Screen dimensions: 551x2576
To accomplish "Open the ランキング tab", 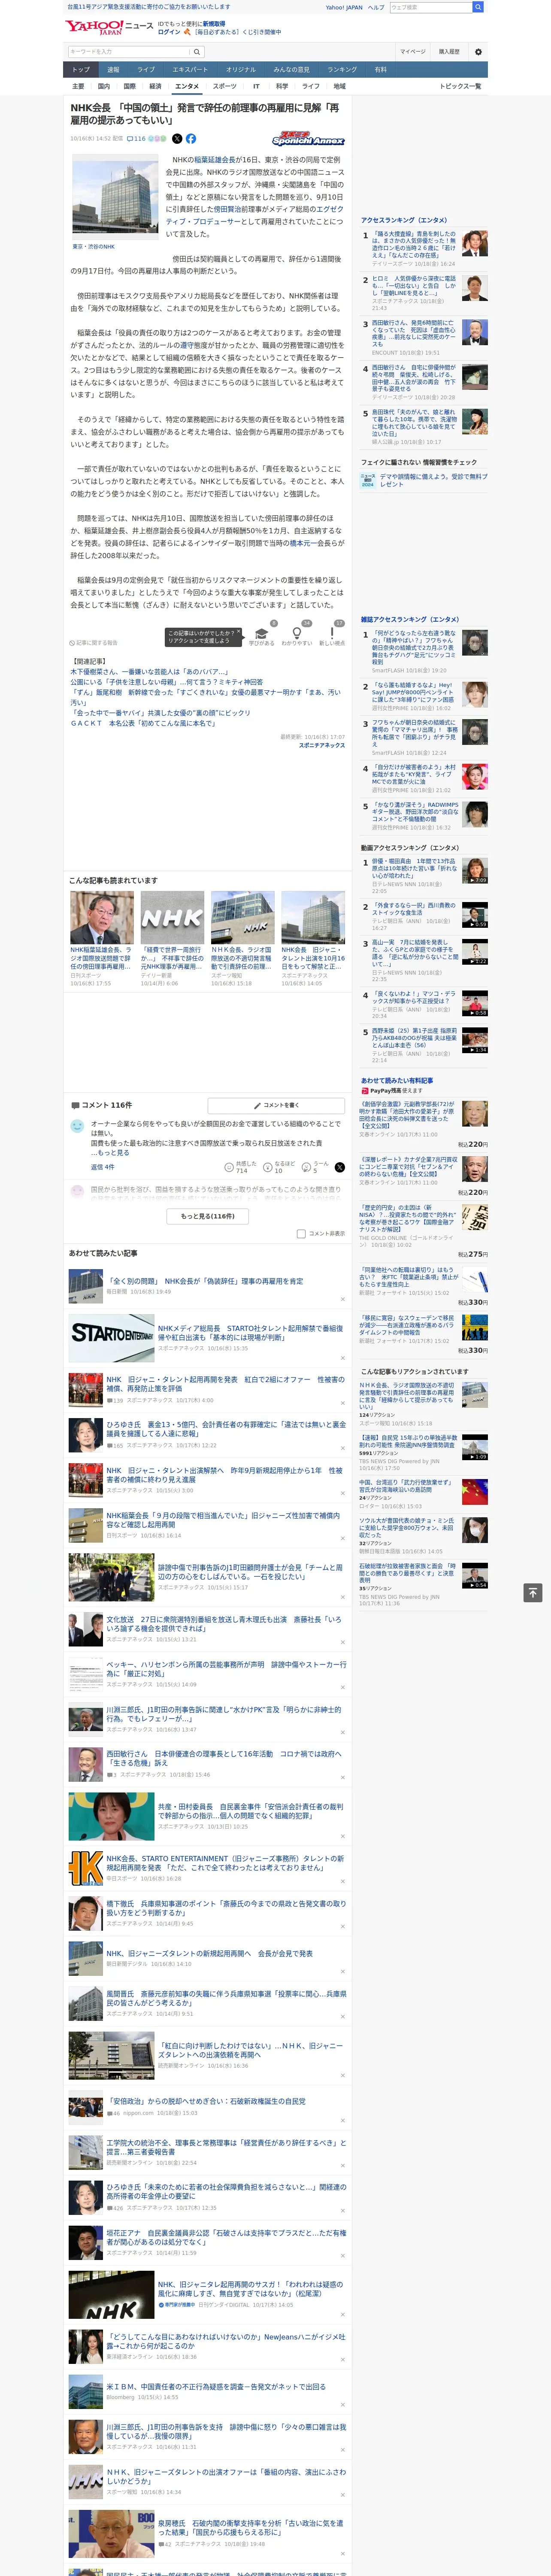I will pos(342,70).
